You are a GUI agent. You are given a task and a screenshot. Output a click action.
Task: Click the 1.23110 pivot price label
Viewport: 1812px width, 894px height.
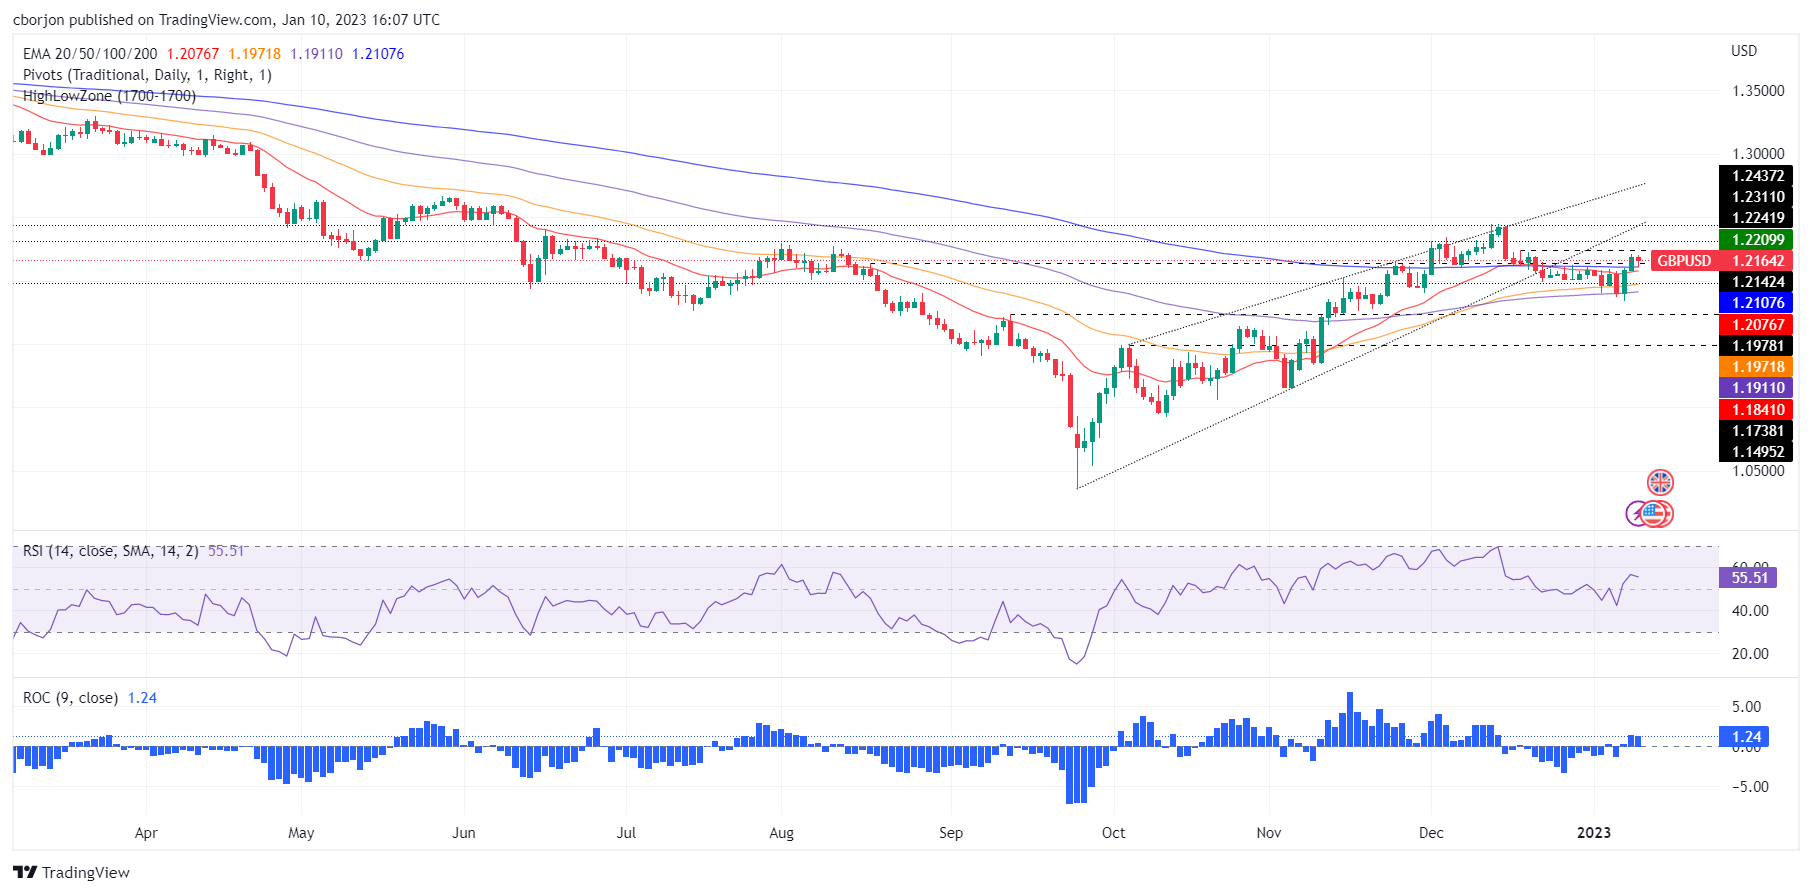coord(1758,197)
